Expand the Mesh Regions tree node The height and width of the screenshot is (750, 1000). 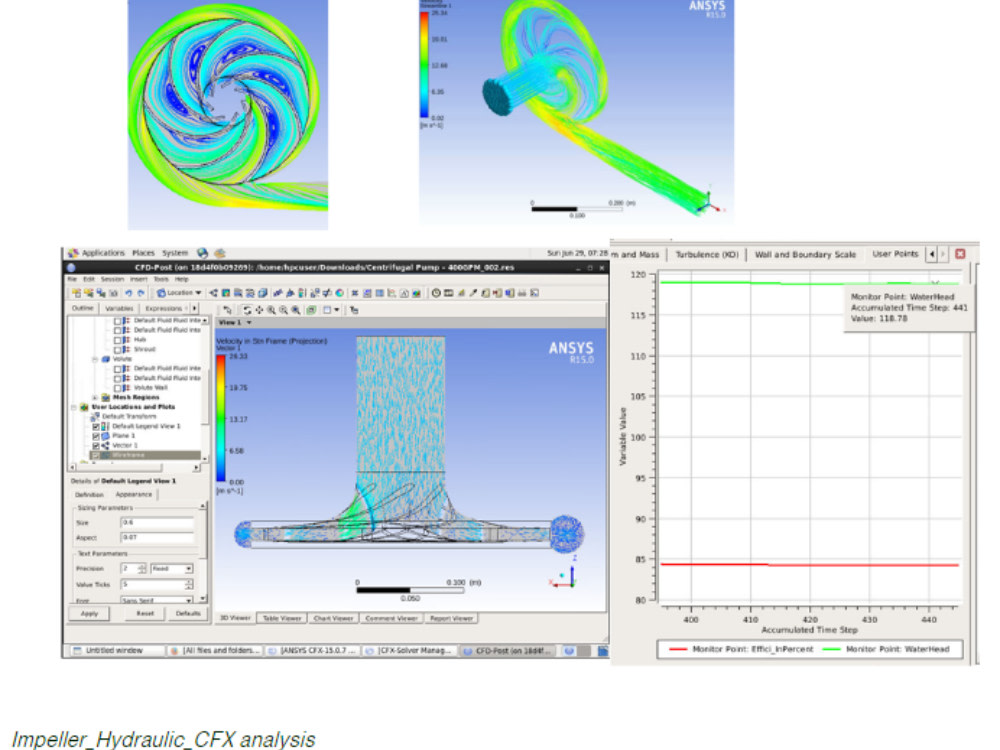95,397
